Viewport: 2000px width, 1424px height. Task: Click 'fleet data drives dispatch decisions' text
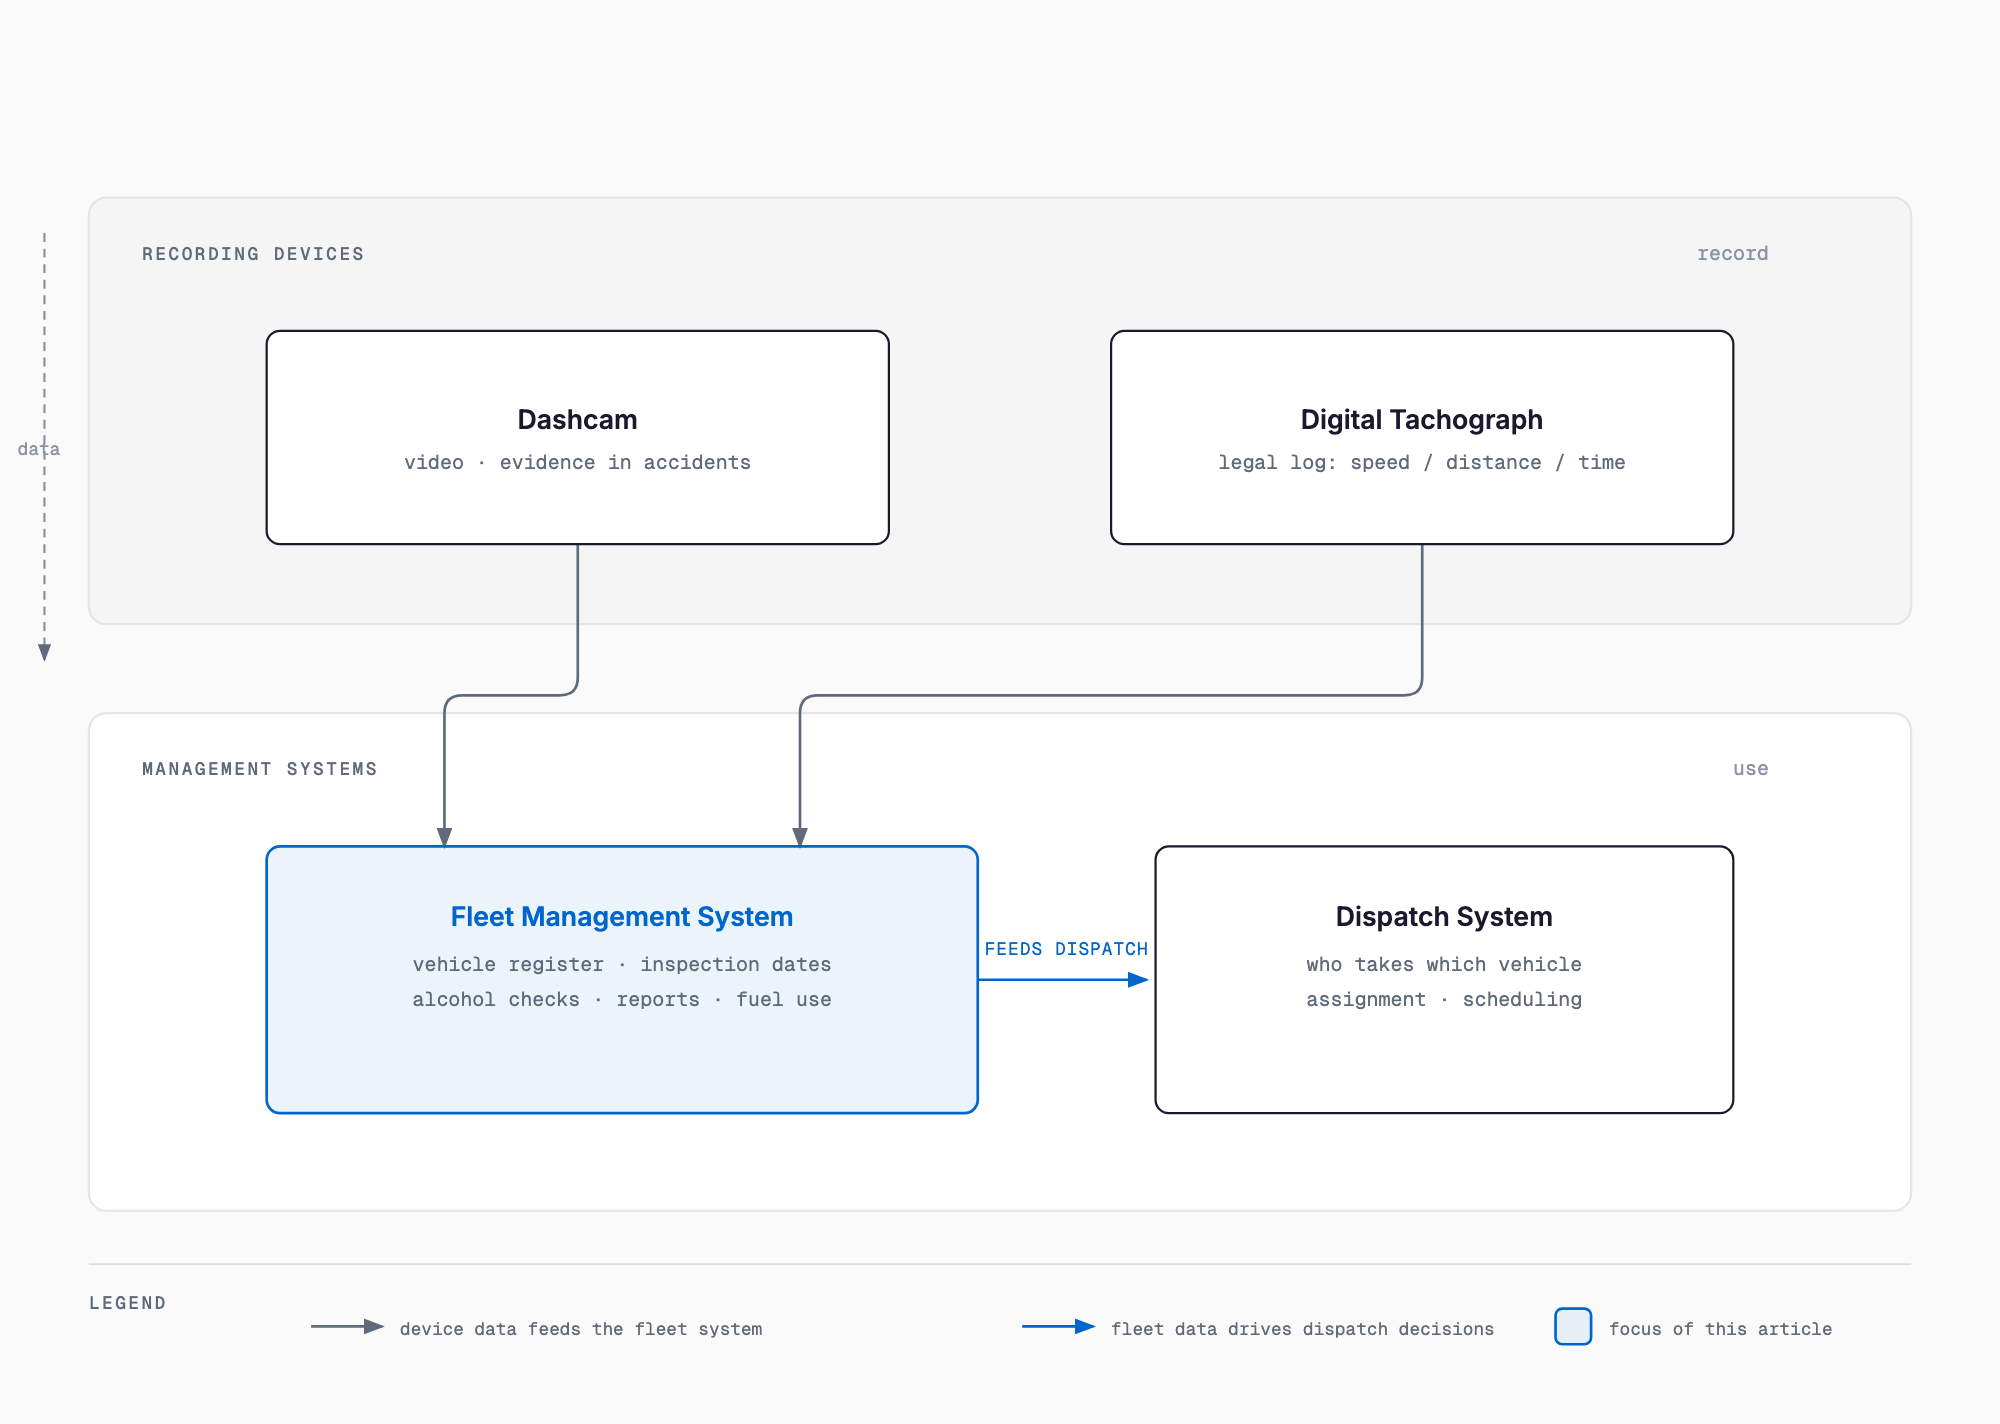(1302, 1329)
